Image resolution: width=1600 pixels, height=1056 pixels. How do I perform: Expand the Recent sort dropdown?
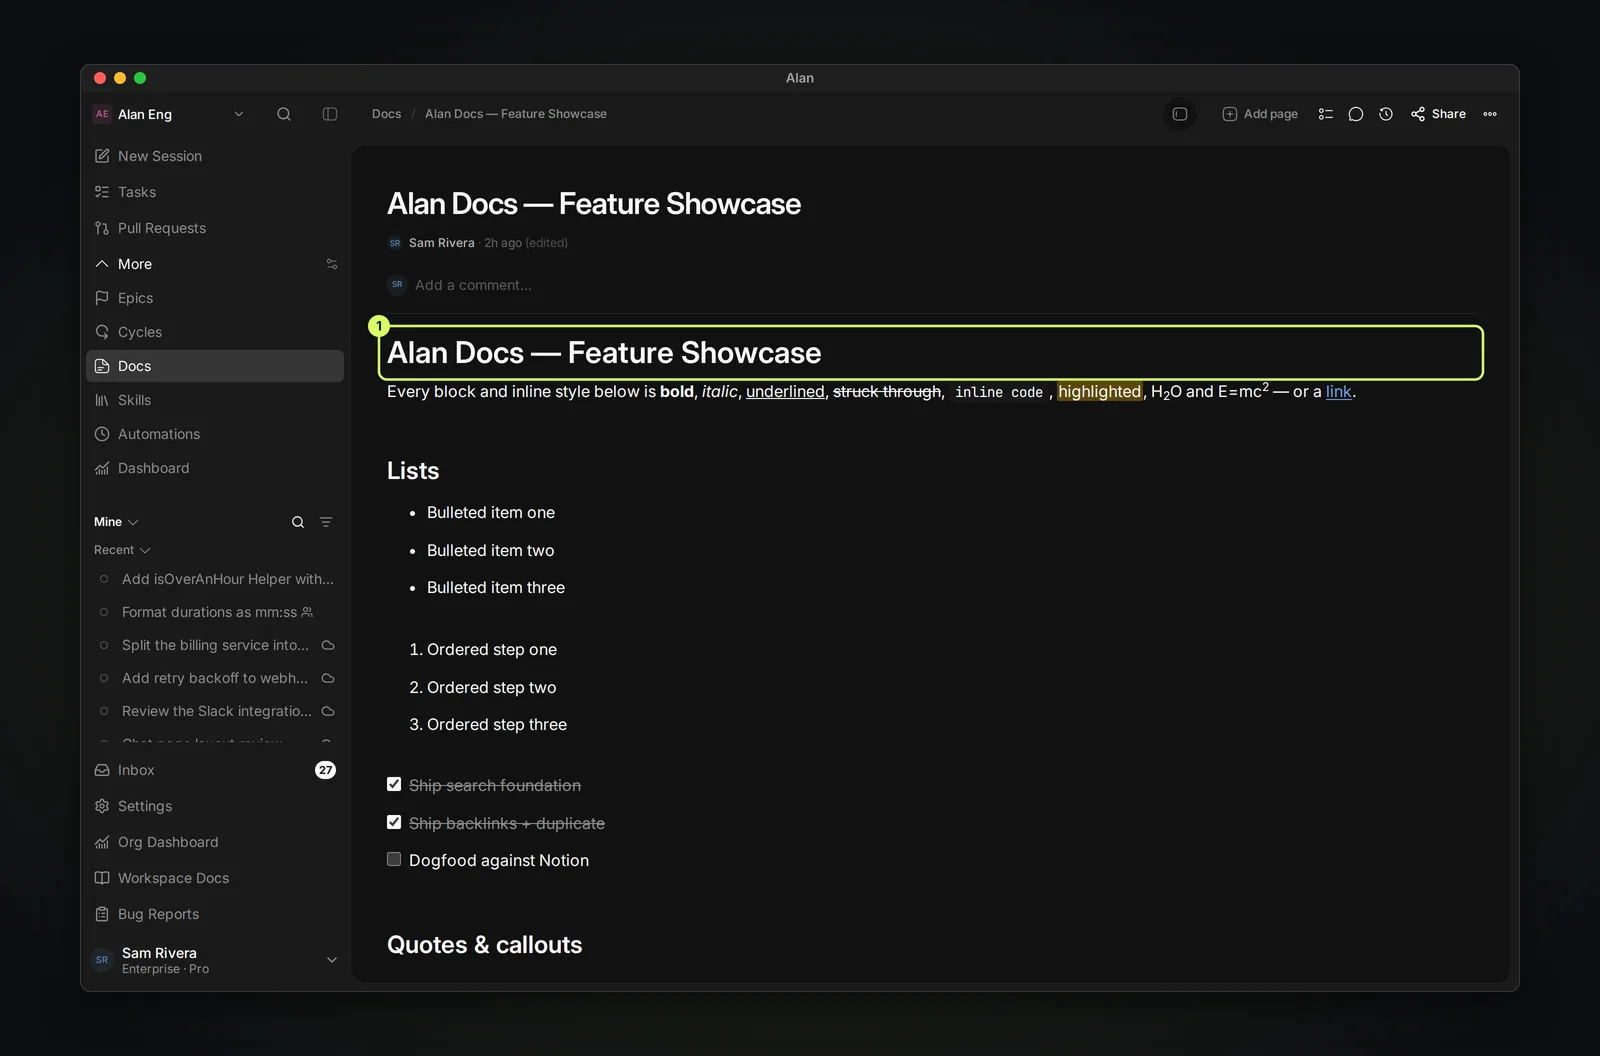122,550
